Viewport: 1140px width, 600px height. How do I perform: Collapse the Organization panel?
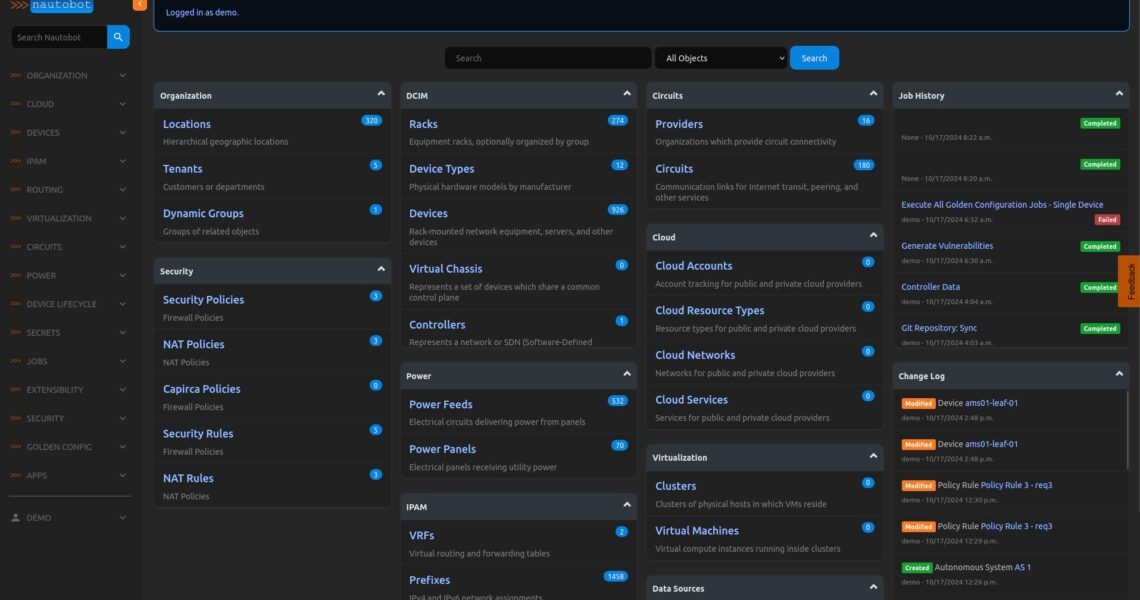[381, 94]
